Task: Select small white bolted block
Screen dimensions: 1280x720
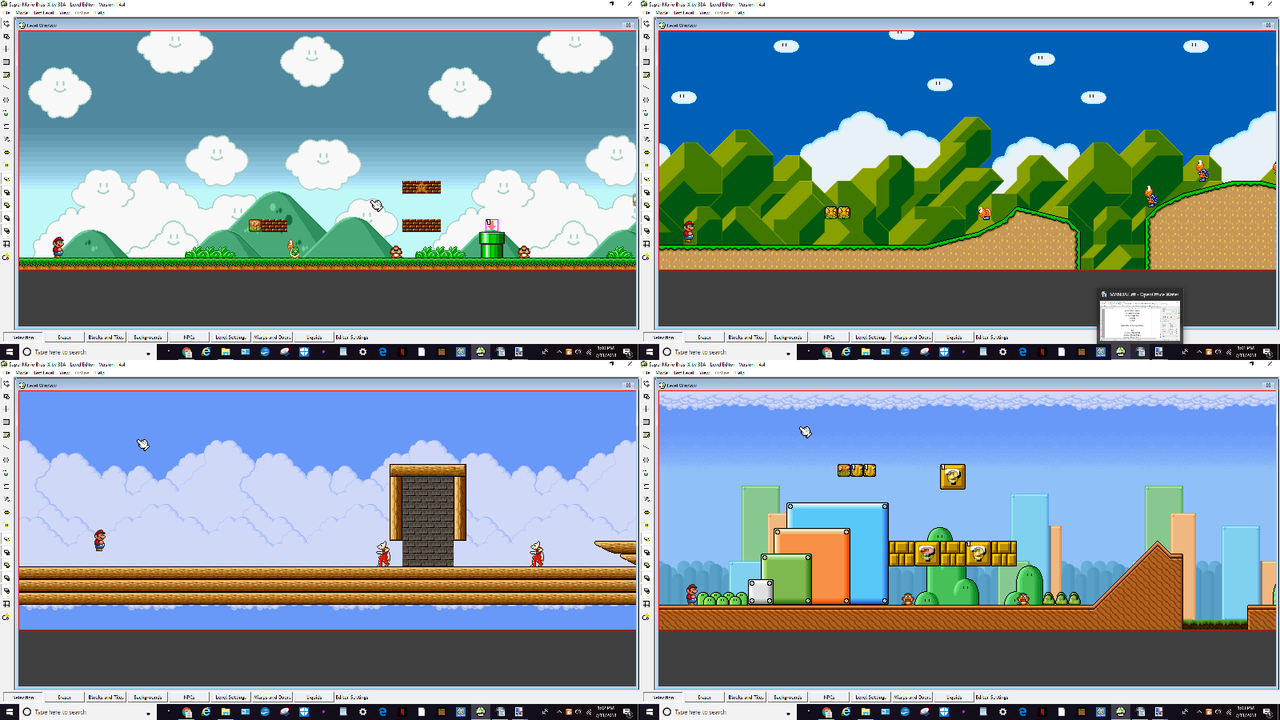Action: (x=761, y=592)
